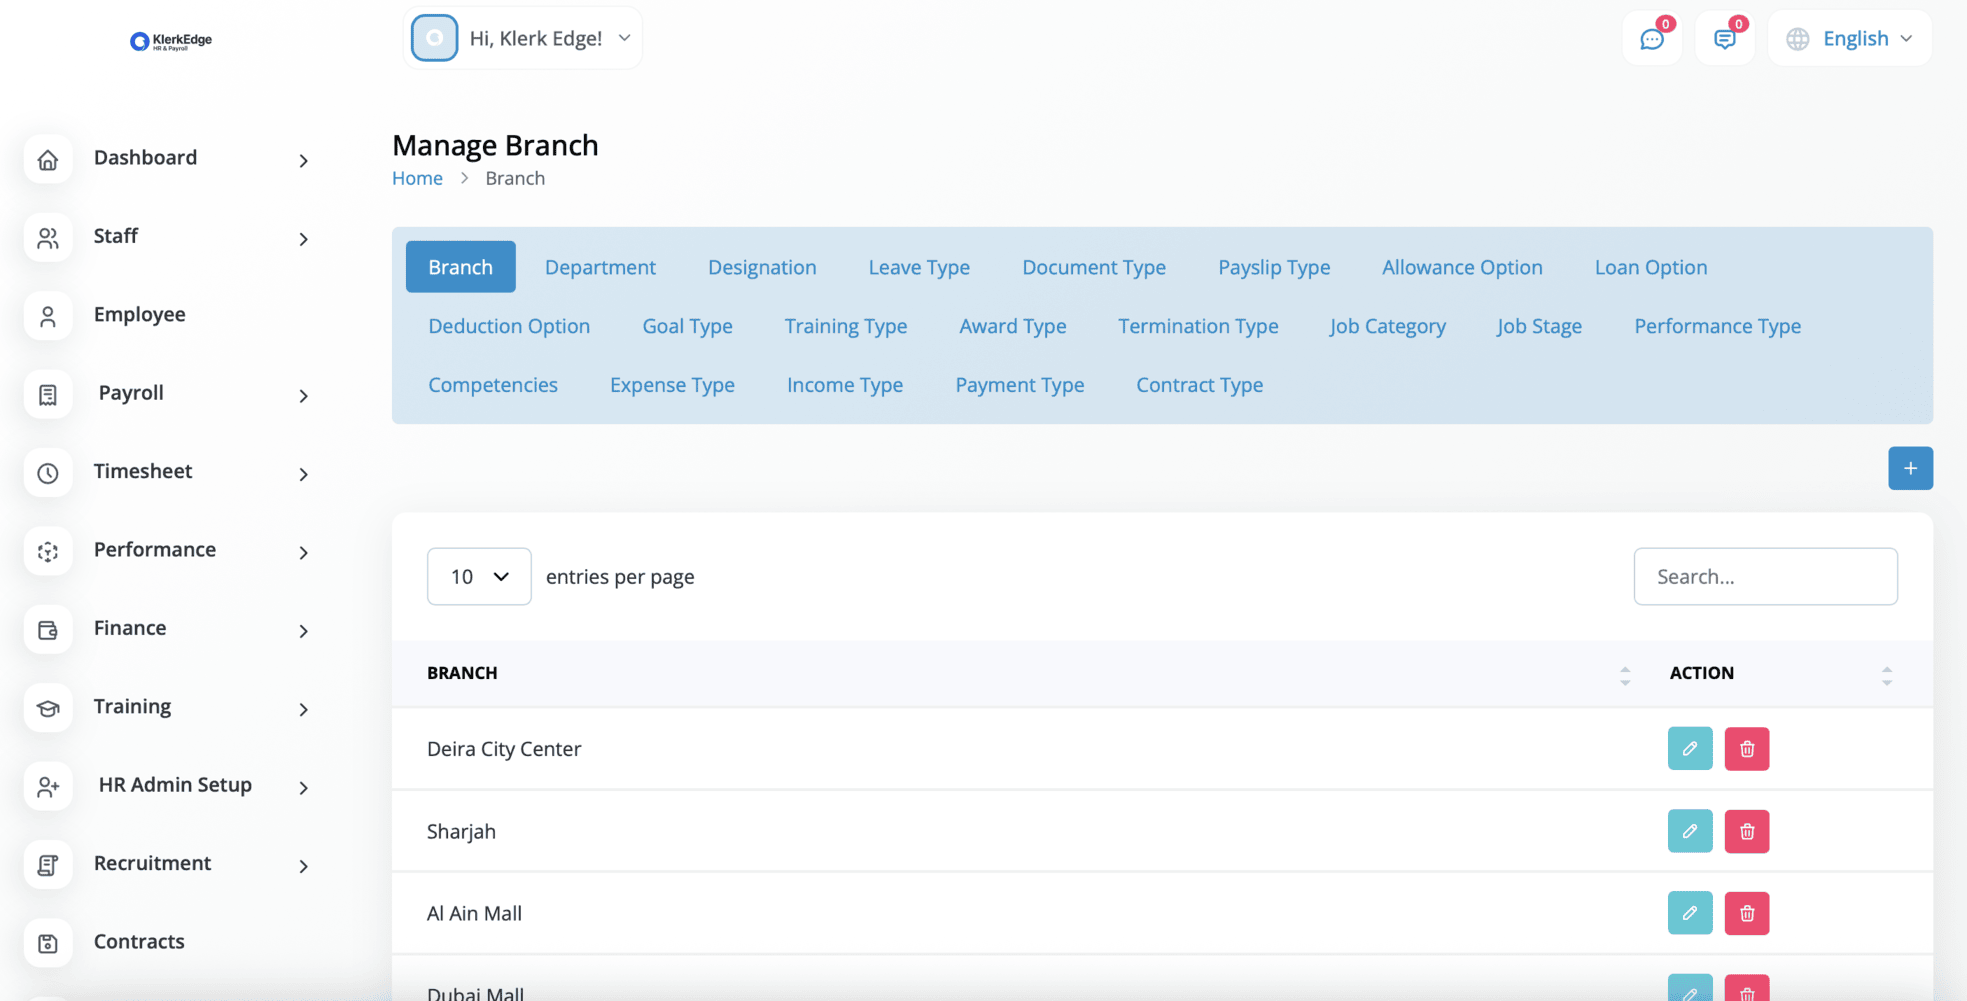Click the Timesheet clock icon in the sidebar
1967x1001 pixels.
pos(48,473)
